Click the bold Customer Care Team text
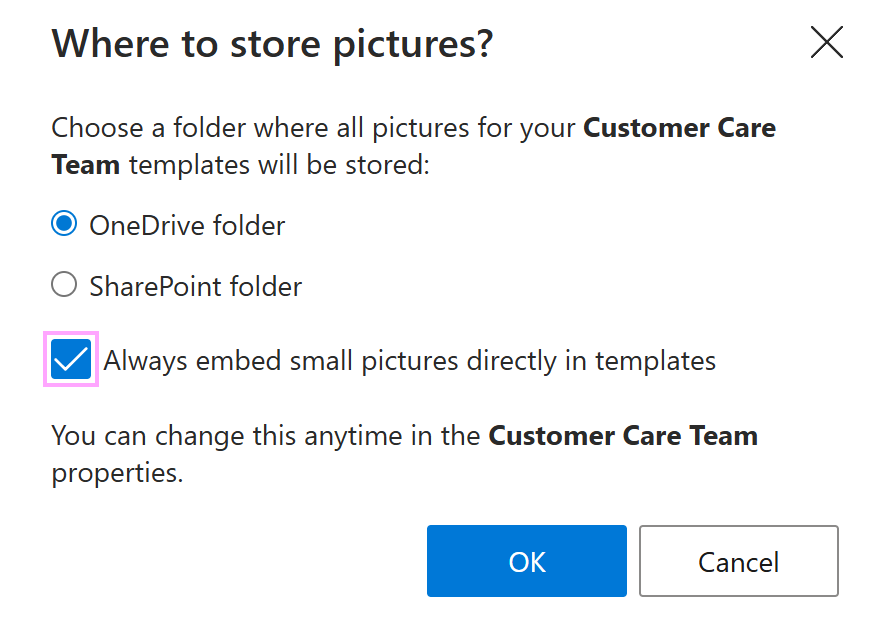The width and height of the screenshot is (890, 620). [x=679, y=128]
